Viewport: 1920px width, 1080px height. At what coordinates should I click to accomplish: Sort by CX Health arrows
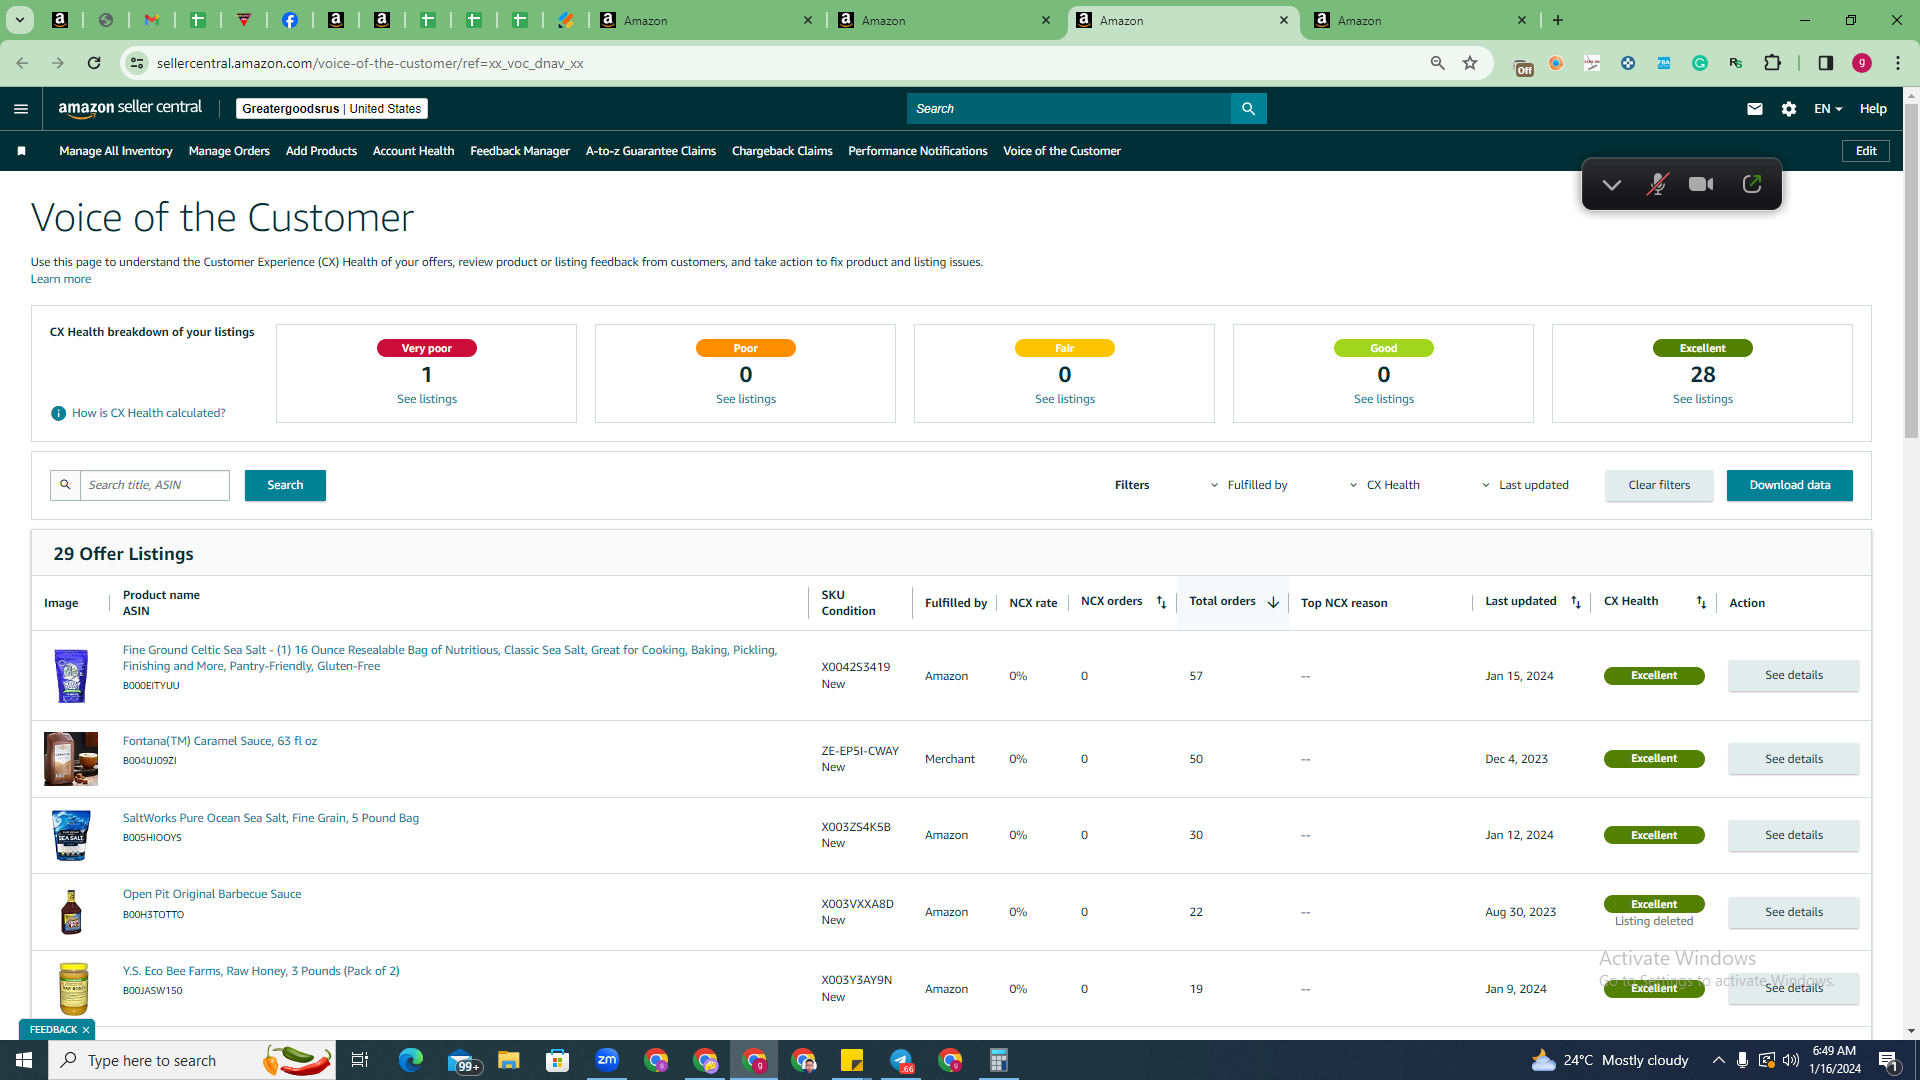coord(1701,603)
